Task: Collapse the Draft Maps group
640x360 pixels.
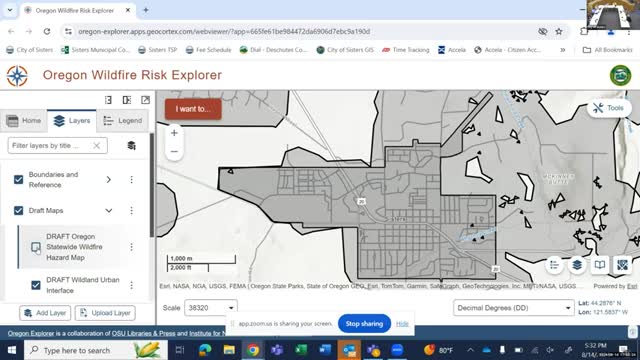Action: (x=109, y=211)
